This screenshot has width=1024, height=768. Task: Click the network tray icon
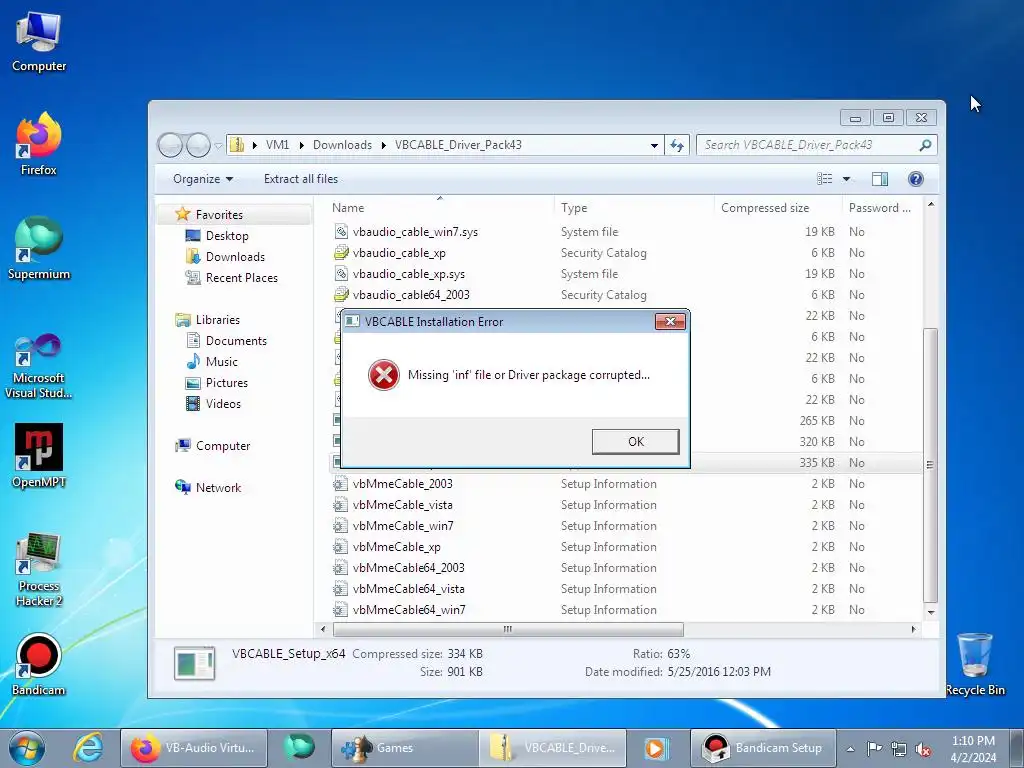coord(899,749)
